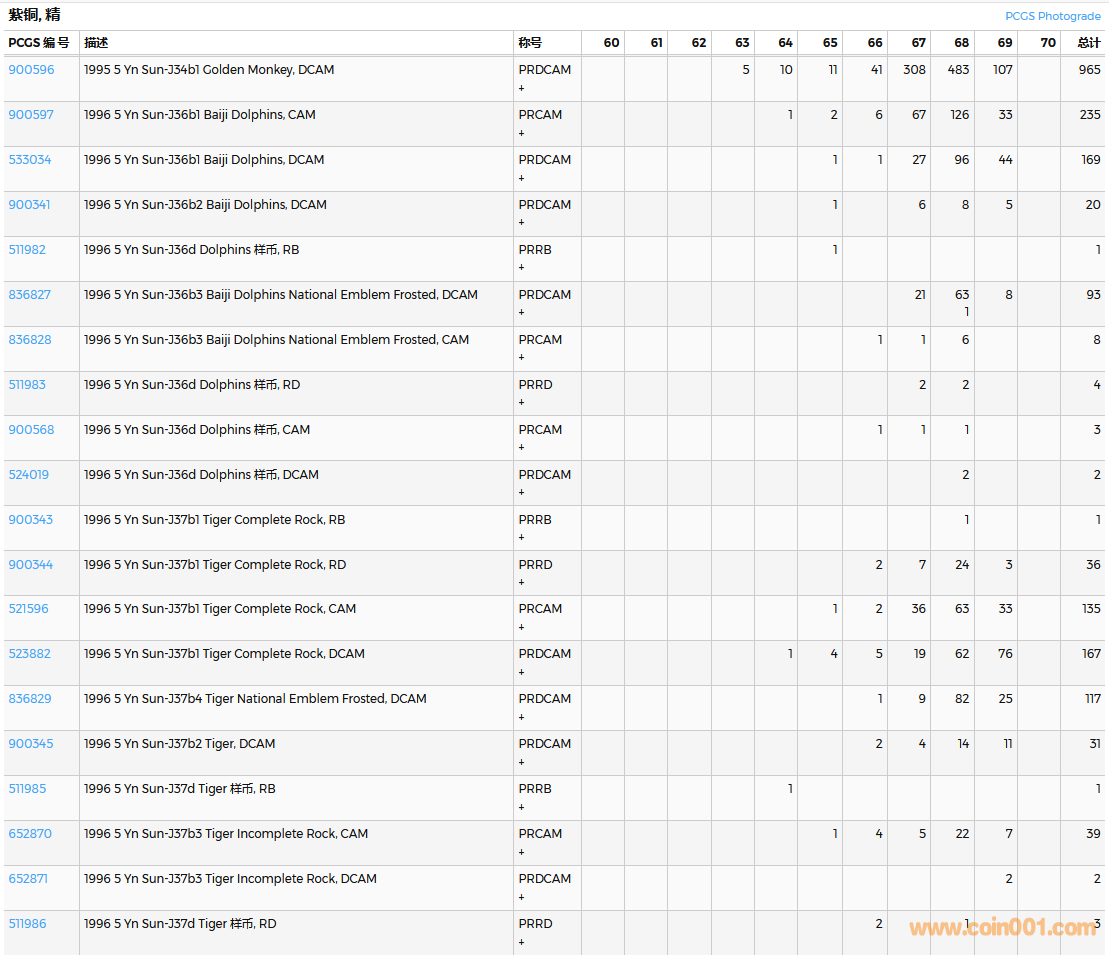The width and height of the screenshot is (1109, 955).
Task: Click the grade 70 column header
Action: point(1047,43)
